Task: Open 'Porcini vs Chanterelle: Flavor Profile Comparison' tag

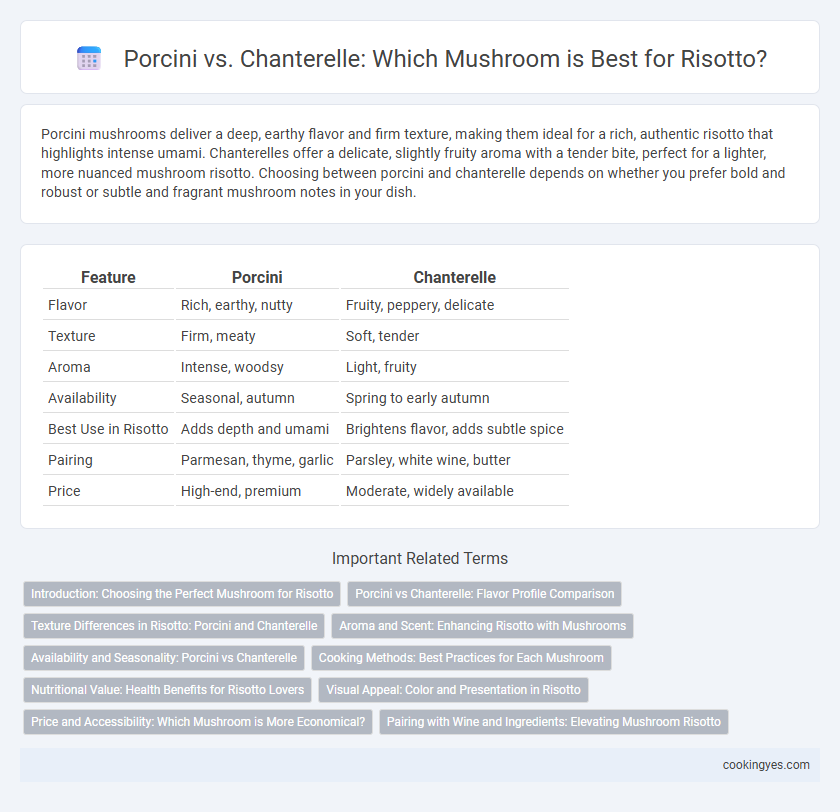Action: point(484,594)
